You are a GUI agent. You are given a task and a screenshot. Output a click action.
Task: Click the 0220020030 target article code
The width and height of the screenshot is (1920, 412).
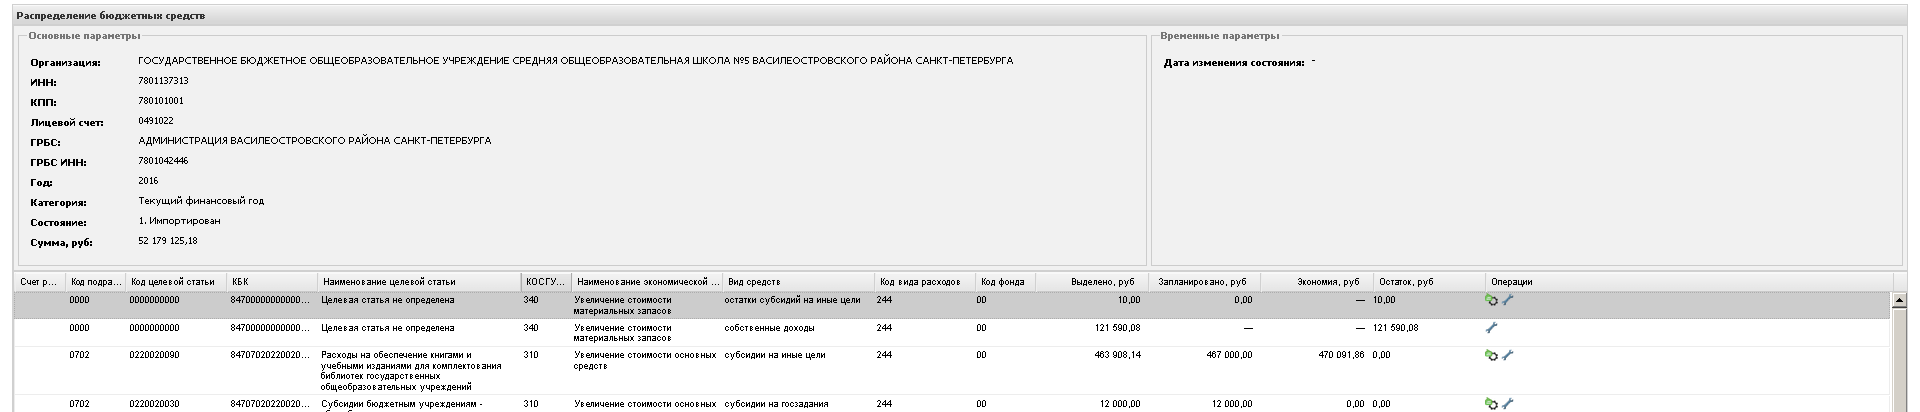(155, 404)
